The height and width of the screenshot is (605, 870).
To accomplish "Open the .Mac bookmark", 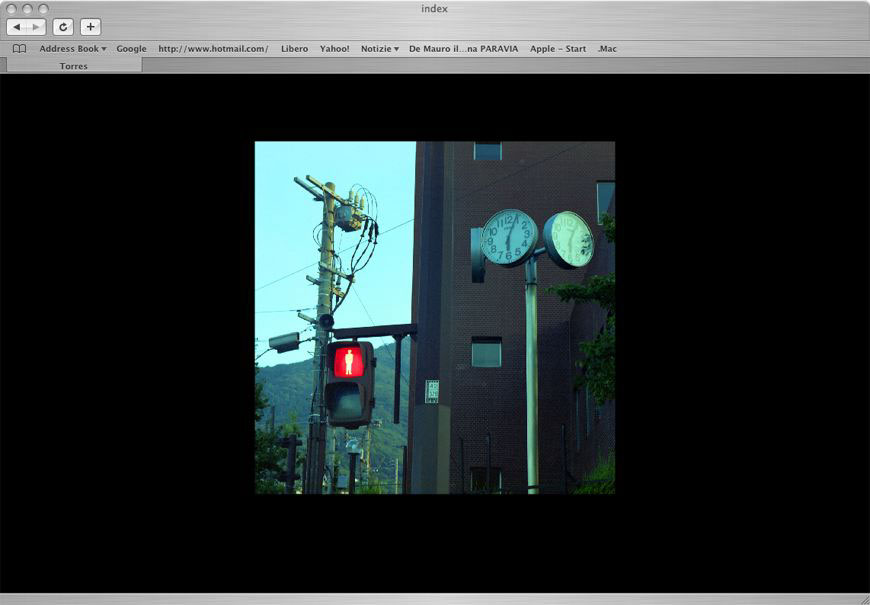I will (x=607, y=49).
